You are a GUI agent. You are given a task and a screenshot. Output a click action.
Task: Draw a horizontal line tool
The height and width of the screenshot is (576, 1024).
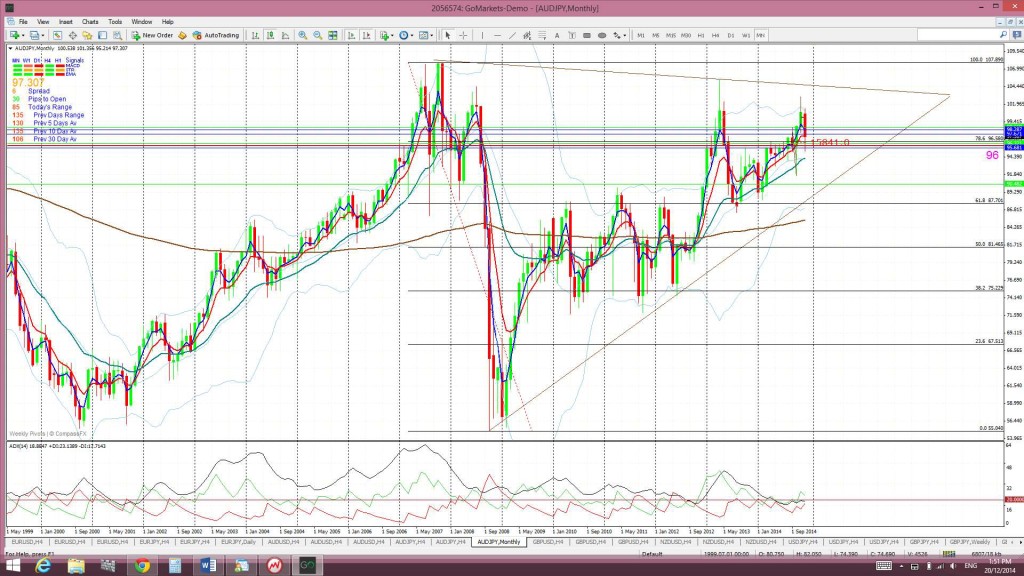(498, 35)
